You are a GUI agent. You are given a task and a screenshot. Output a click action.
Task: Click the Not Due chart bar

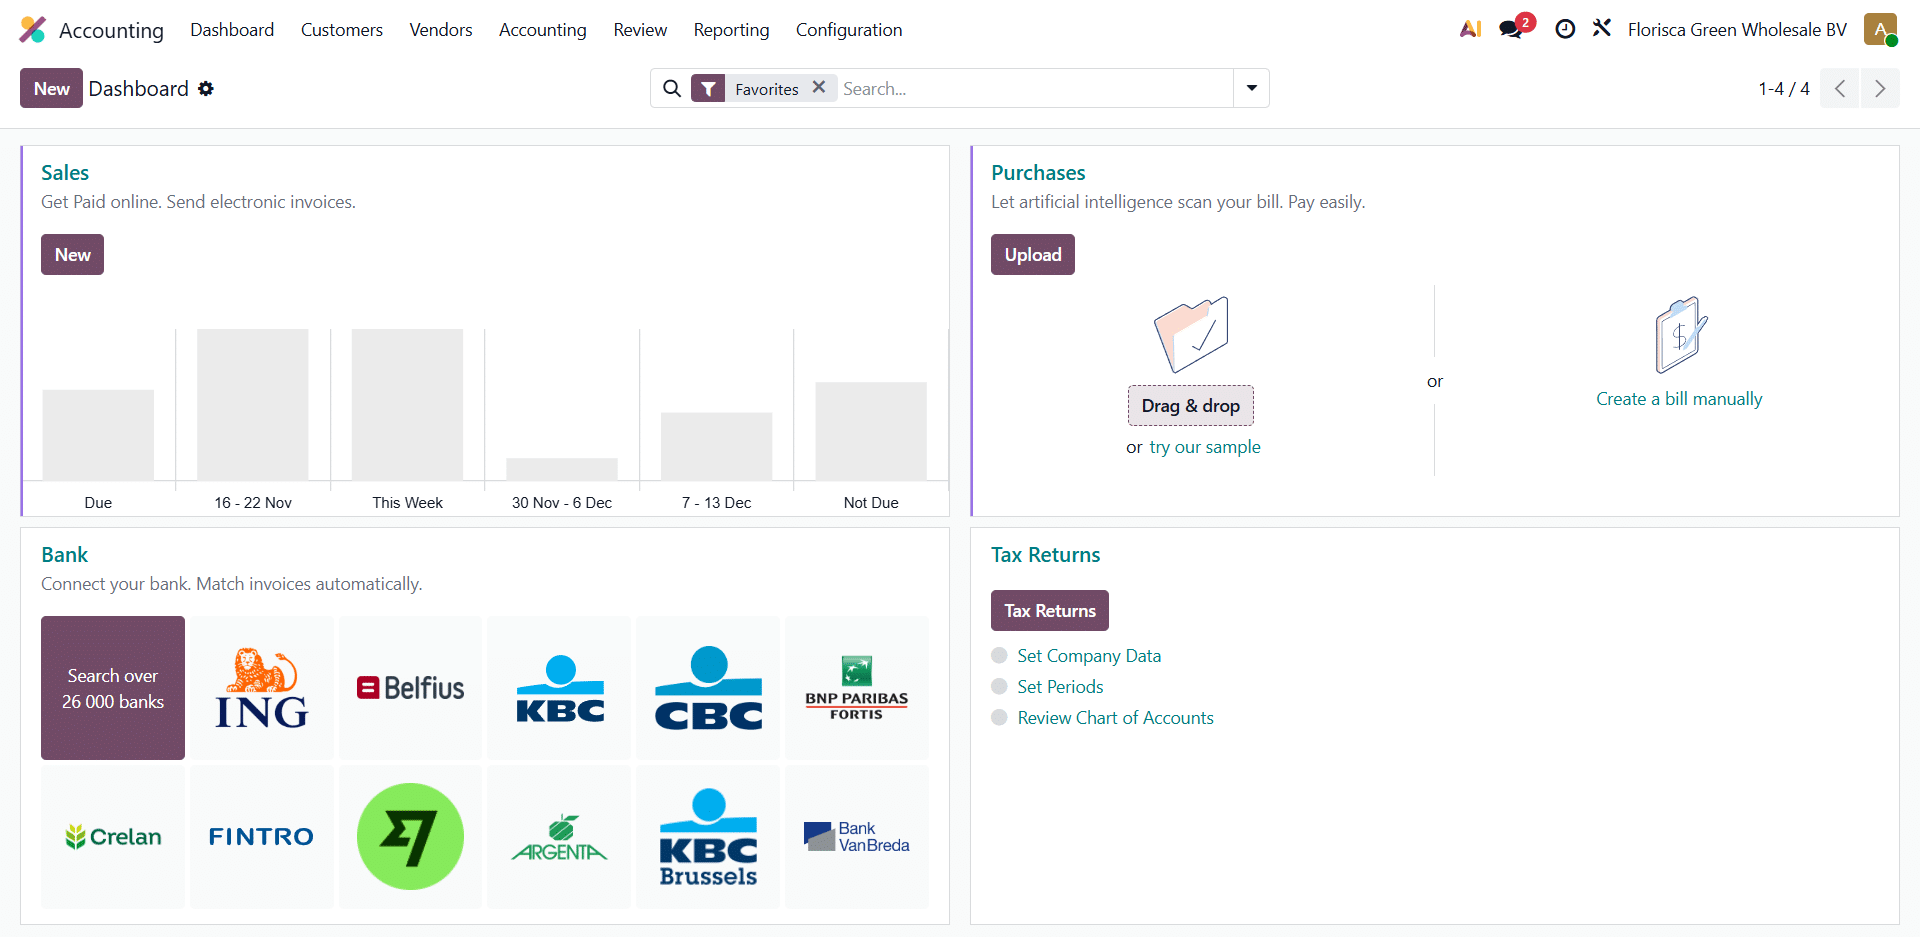click(871, 431)
